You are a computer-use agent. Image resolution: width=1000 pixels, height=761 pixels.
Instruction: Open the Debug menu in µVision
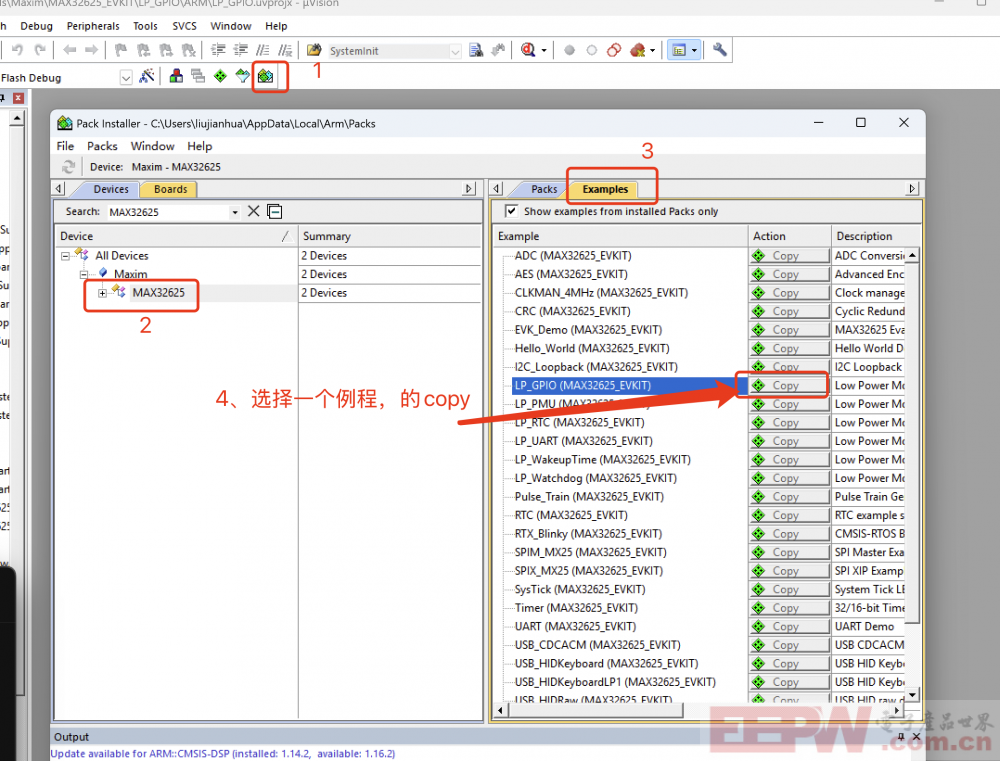[36, 26]
